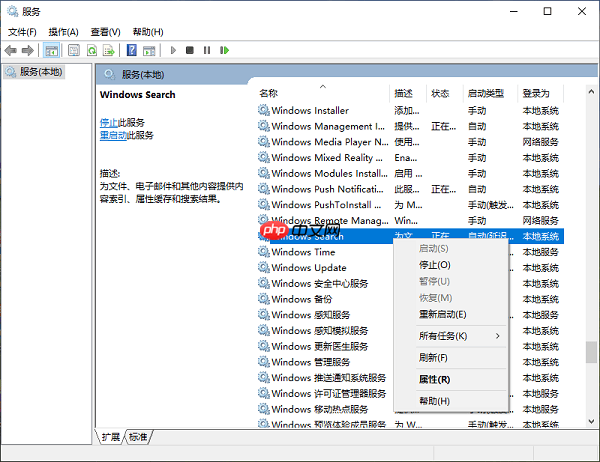Image resolution: width=600 pixels, height=462 pixels.
Task: Click the scrollbar down arrow in the services list
Action: click(x=591, y=421)
